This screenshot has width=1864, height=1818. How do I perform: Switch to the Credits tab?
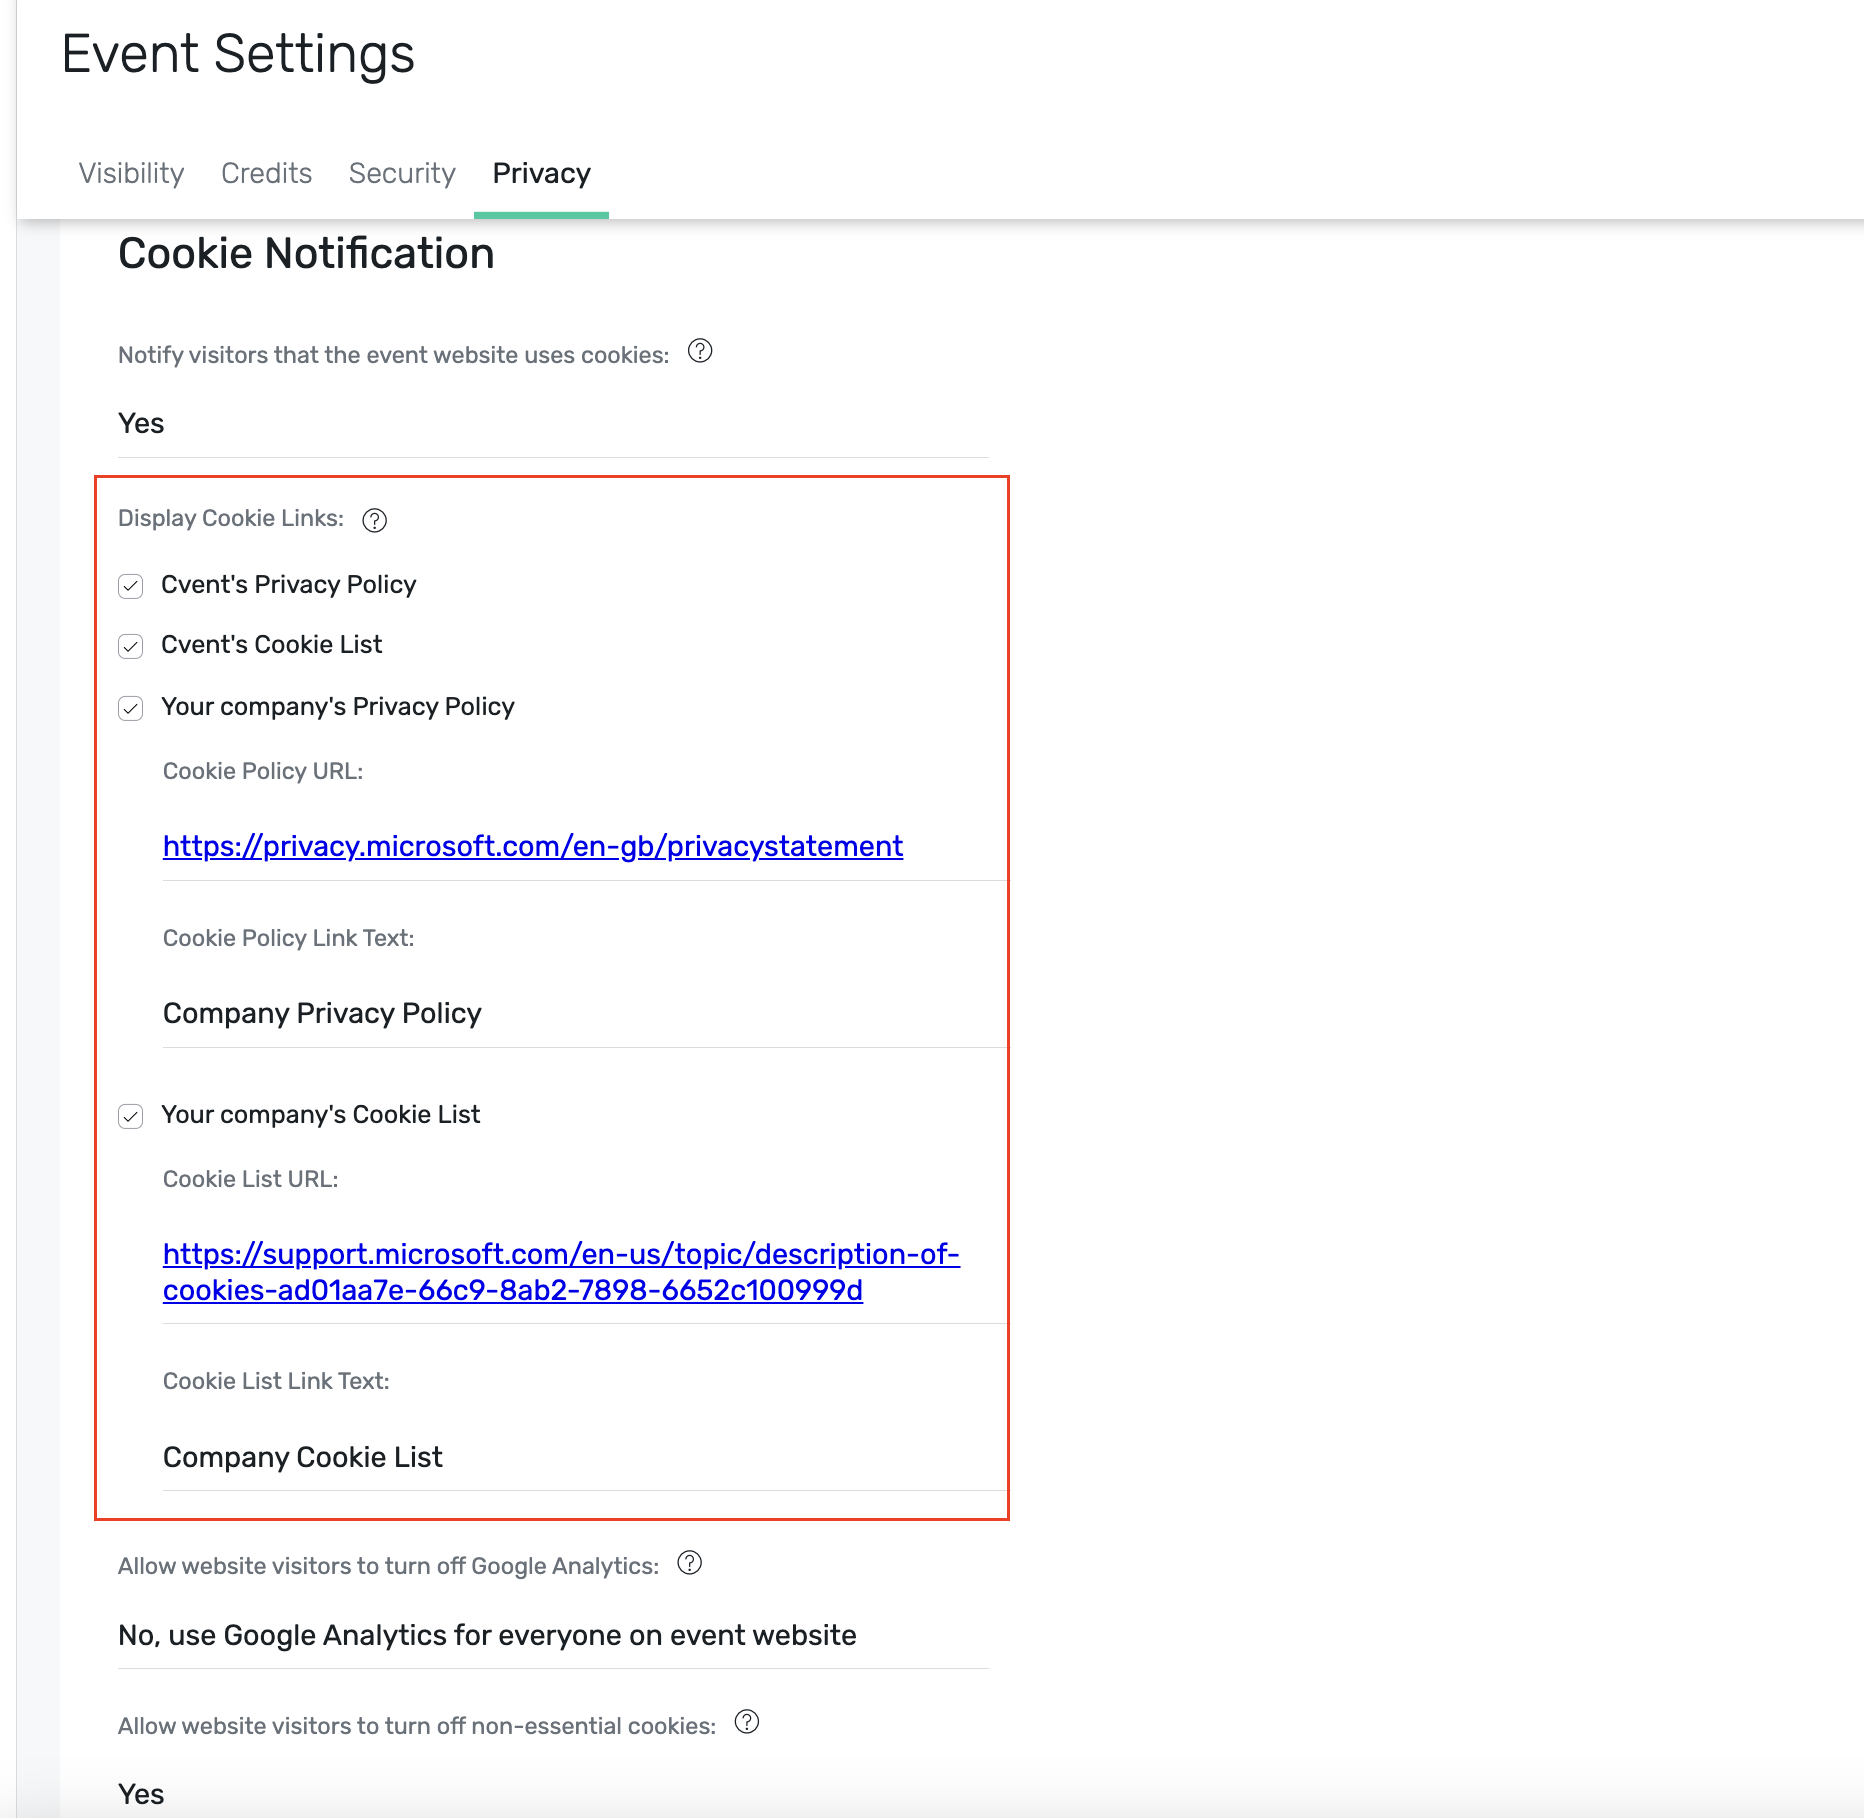pos(266,173)
